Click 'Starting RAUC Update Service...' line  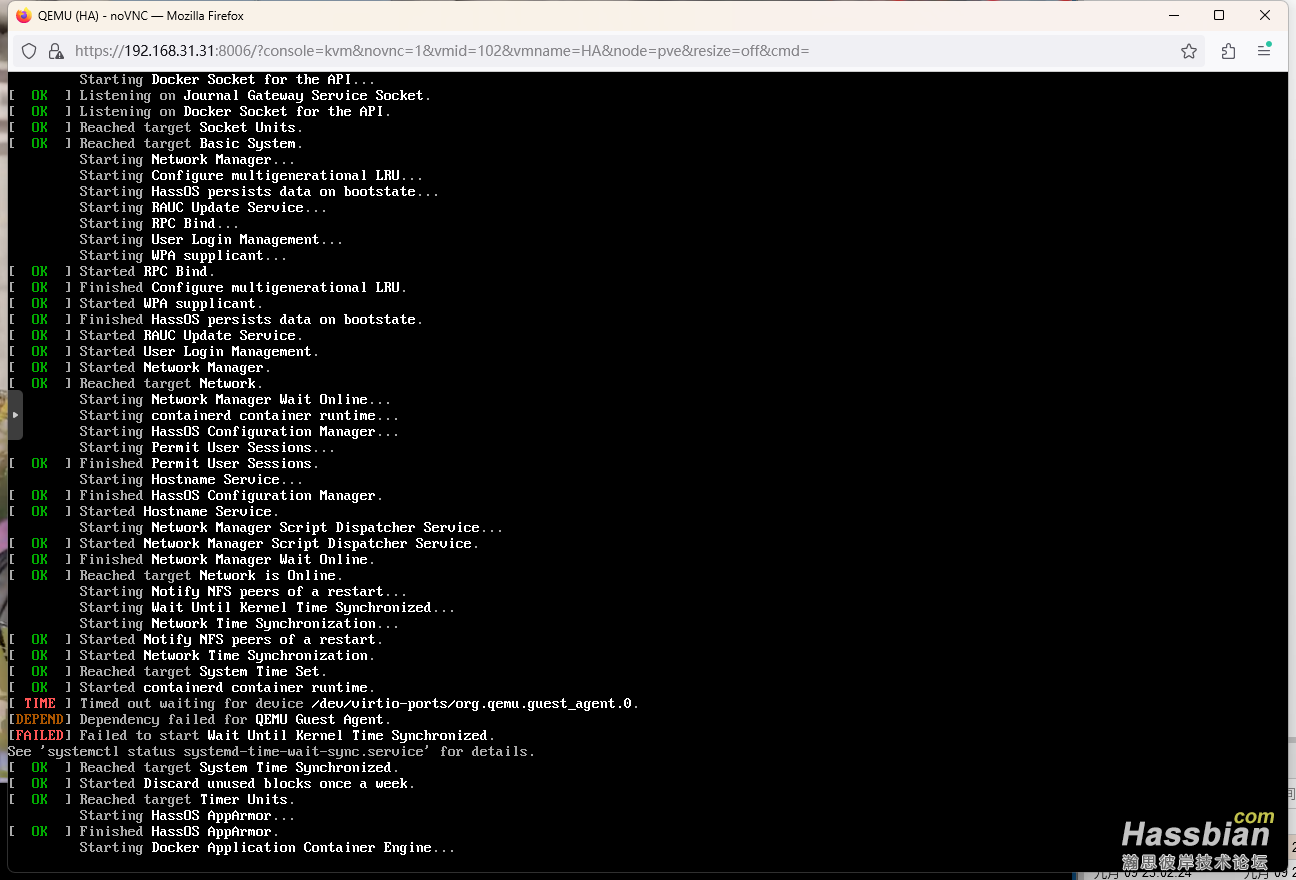[203, 207]
